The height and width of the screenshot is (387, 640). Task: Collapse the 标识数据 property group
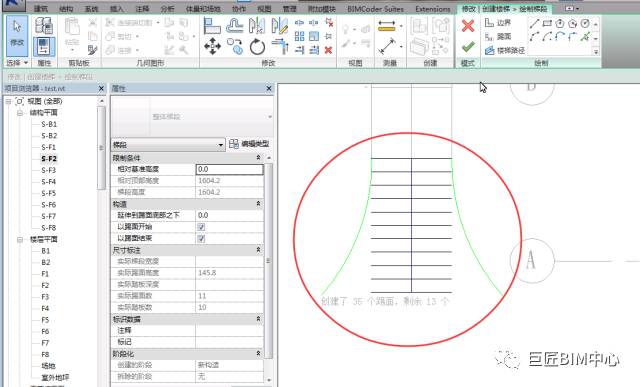point(258,318)
